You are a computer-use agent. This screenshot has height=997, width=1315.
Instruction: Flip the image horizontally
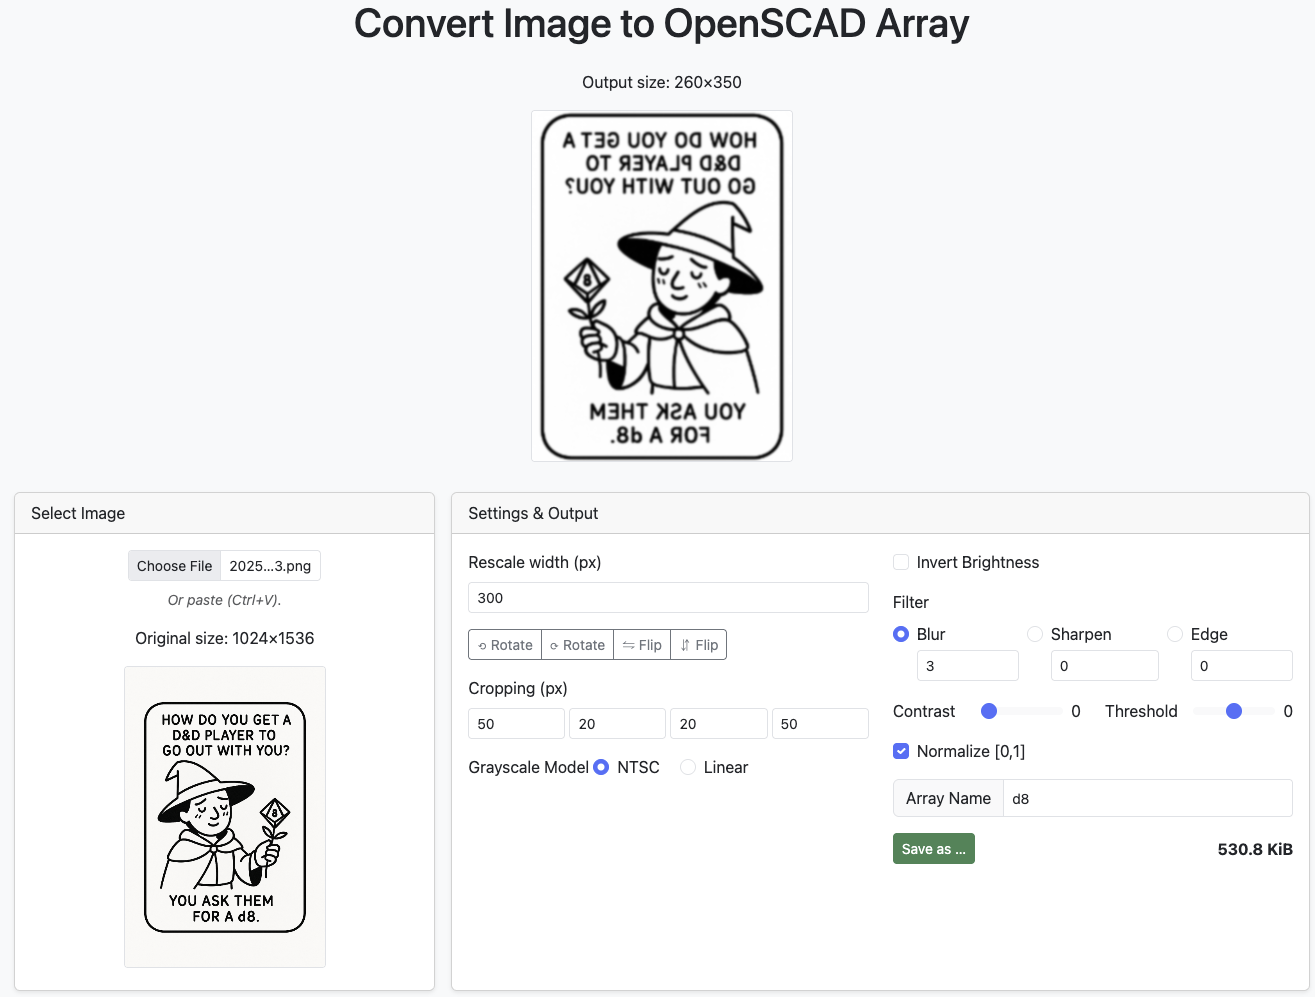[x=642, y=645]
